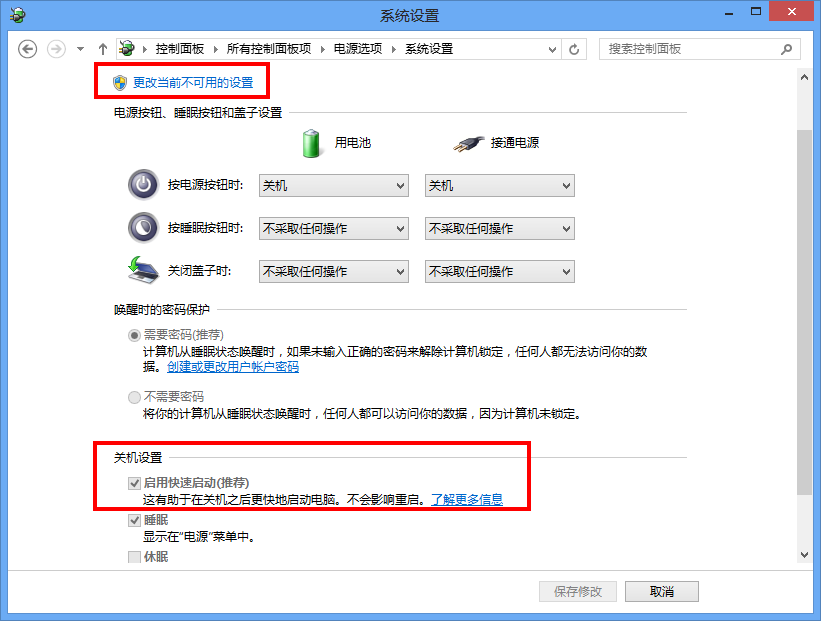Refresh the control panel page
This screenshot has width=821, height=621.
(574, 49)
